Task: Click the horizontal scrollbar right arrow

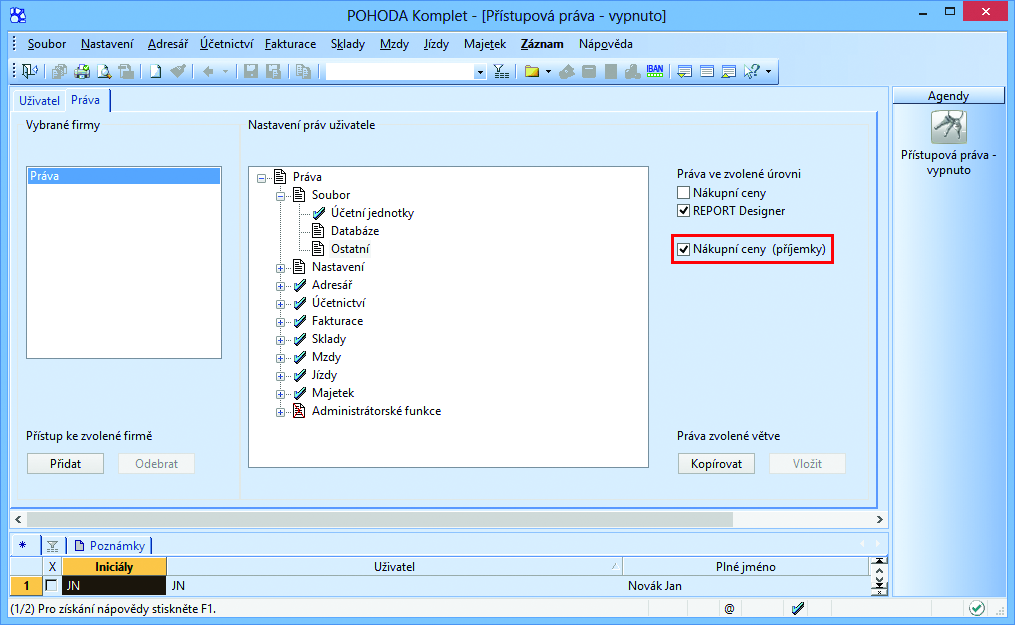Action: tap(879, 520)
